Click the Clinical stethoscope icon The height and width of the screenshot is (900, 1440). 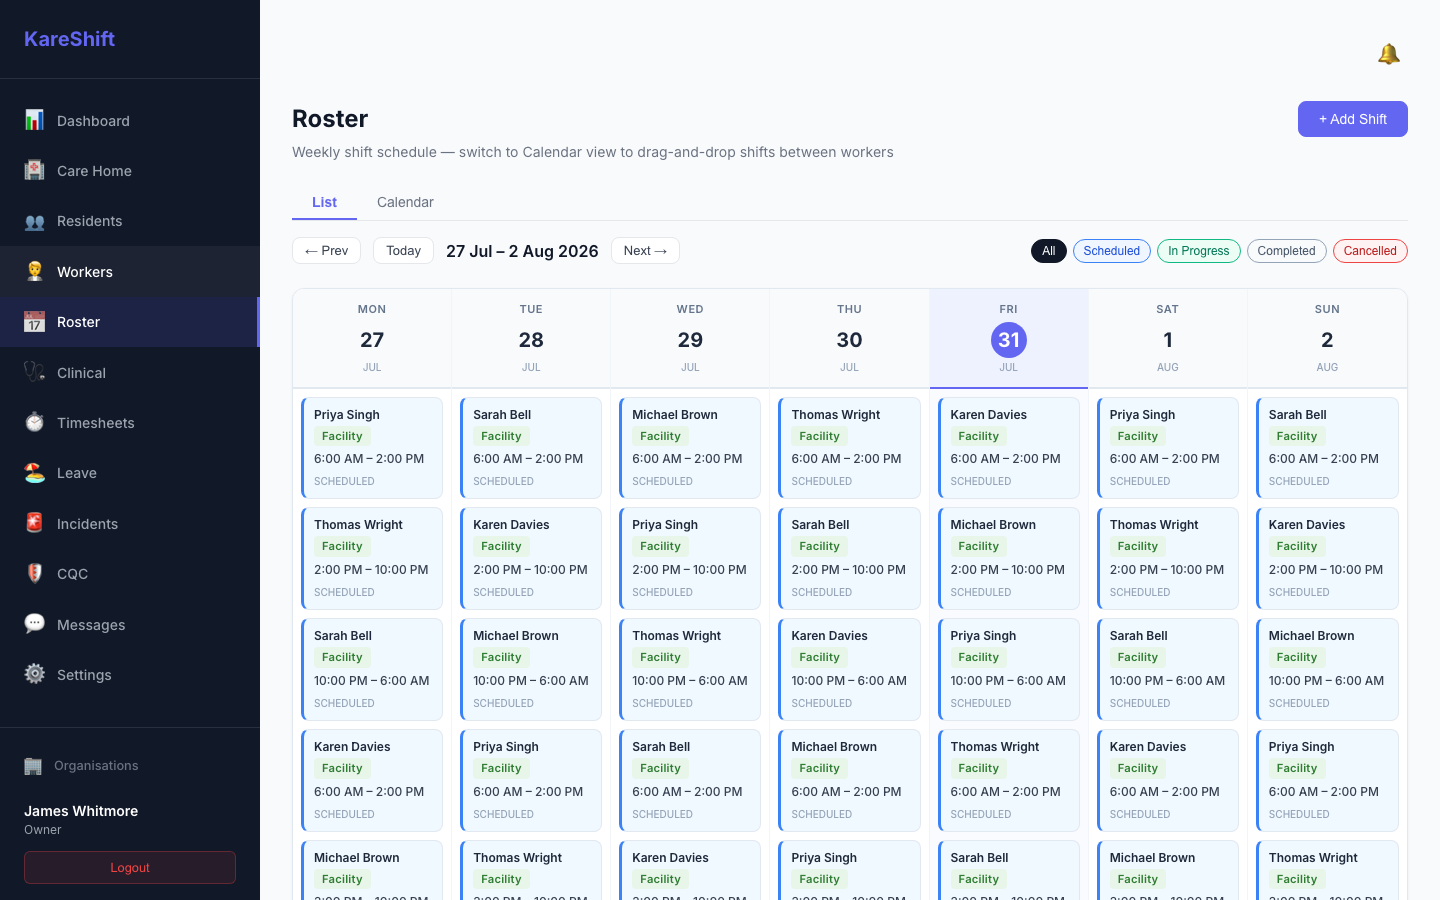[x=34, y=372]
